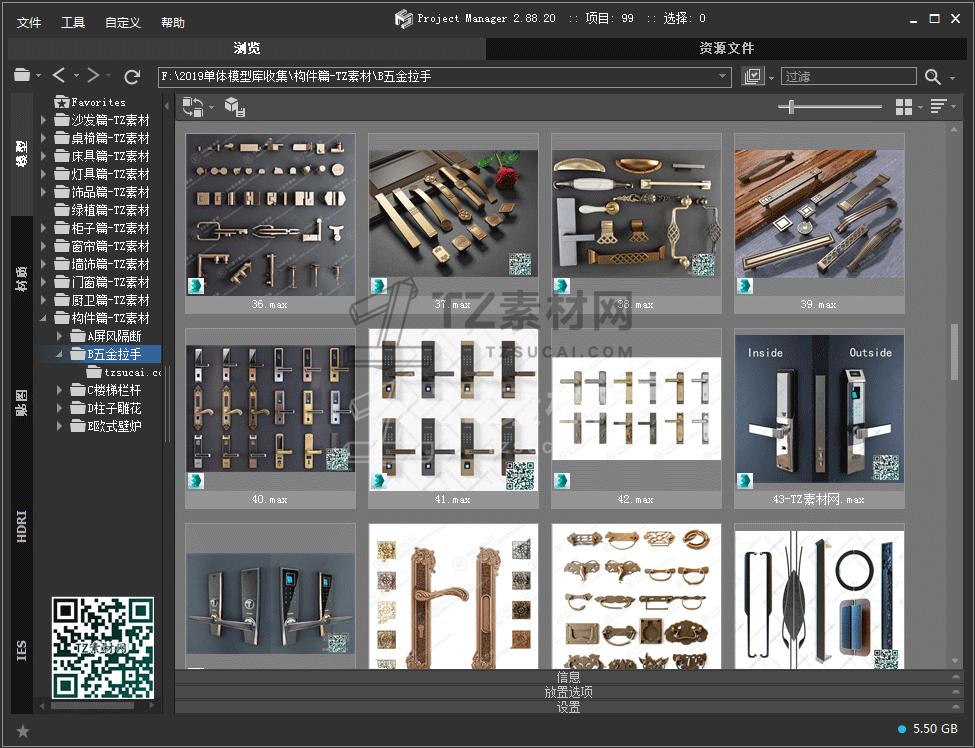Expand the 信息 panel bar
This screenshot has height=748, width=975.
coord(568,677)
